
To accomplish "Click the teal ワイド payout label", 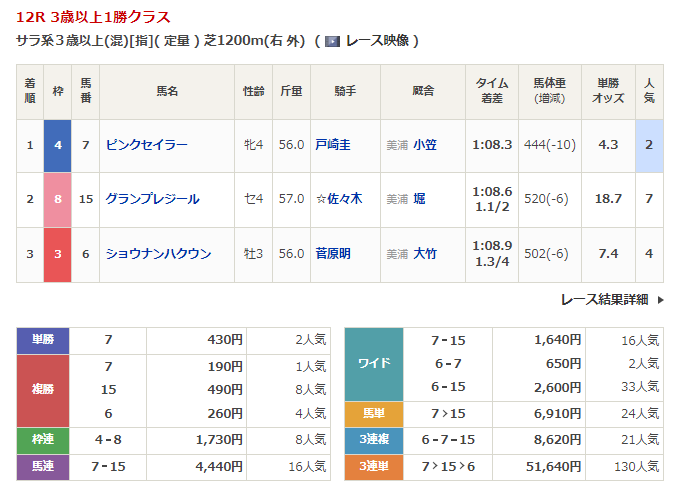I will 374,363.
